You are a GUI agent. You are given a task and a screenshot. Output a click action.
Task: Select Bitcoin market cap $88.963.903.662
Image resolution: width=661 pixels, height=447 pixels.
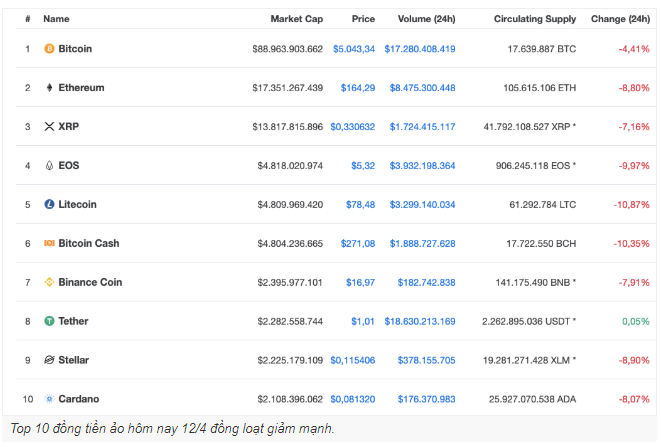tap(288, 49)
